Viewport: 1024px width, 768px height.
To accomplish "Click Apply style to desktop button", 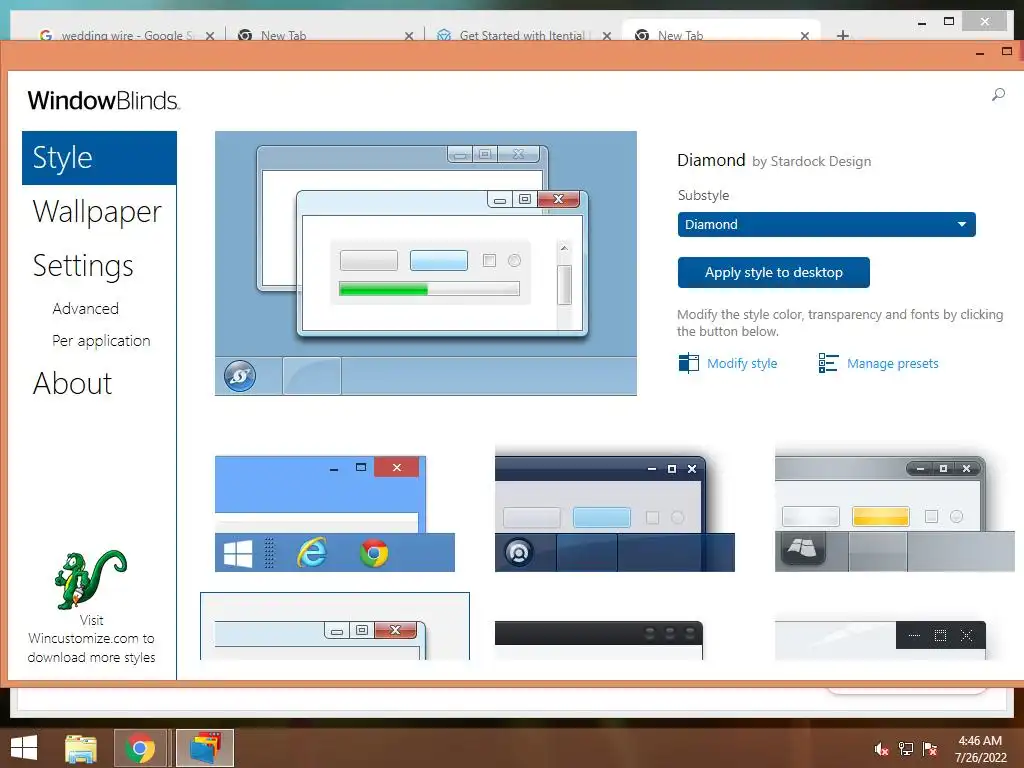I will click(x=773, y=272).
